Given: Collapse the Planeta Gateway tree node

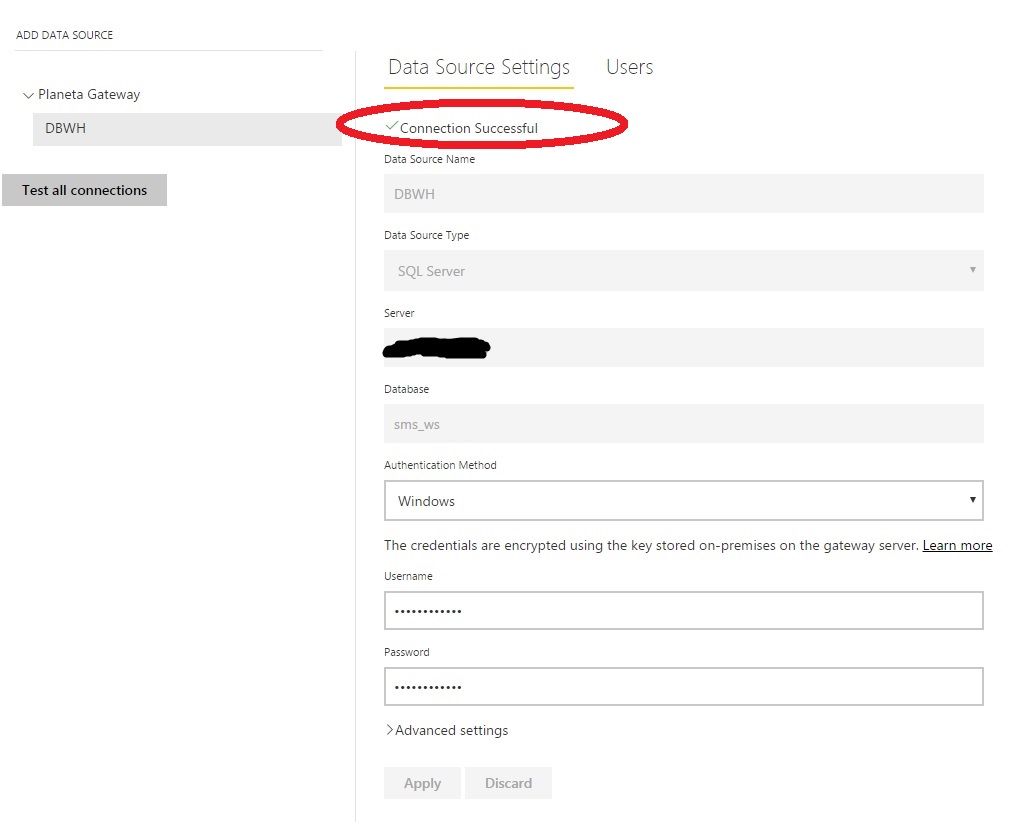Looking at the screenshot, I should 28,96.
